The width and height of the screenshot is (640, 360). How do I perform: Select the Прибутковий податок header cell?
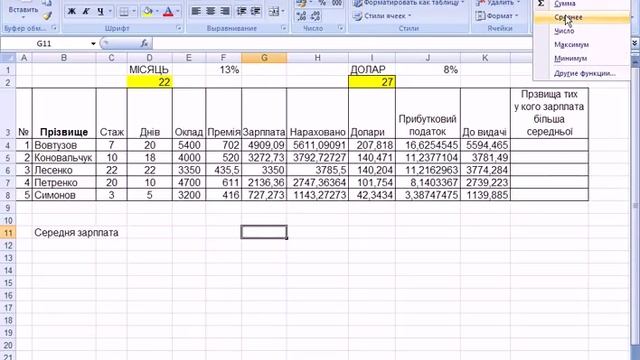click(428, 113)
